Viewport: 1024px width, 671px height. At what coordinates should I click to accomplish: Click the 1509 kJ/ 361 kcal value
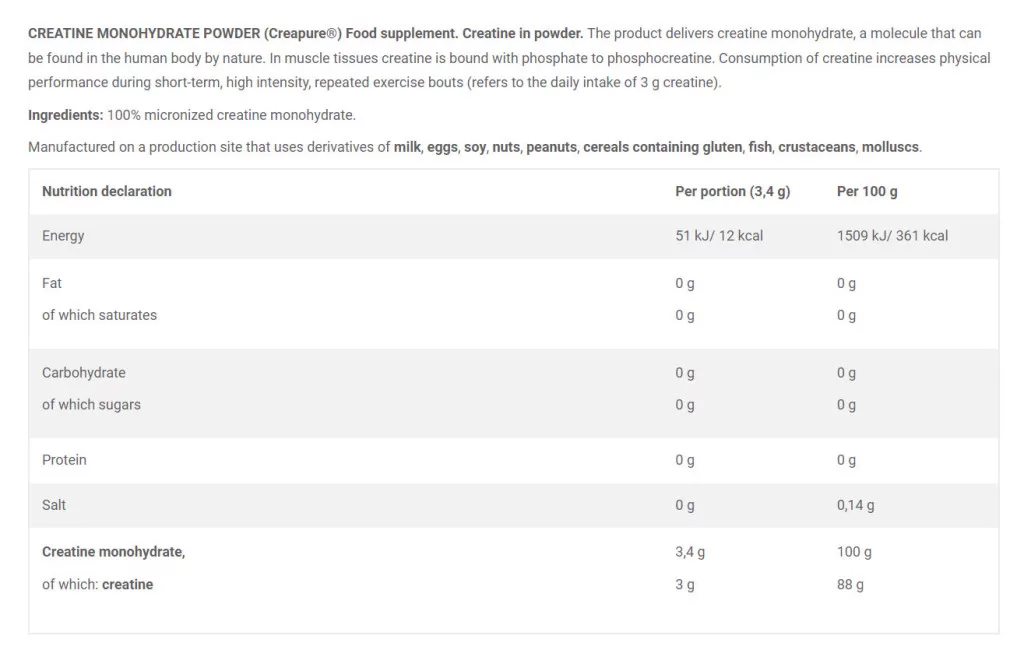[x=892, y=236]
